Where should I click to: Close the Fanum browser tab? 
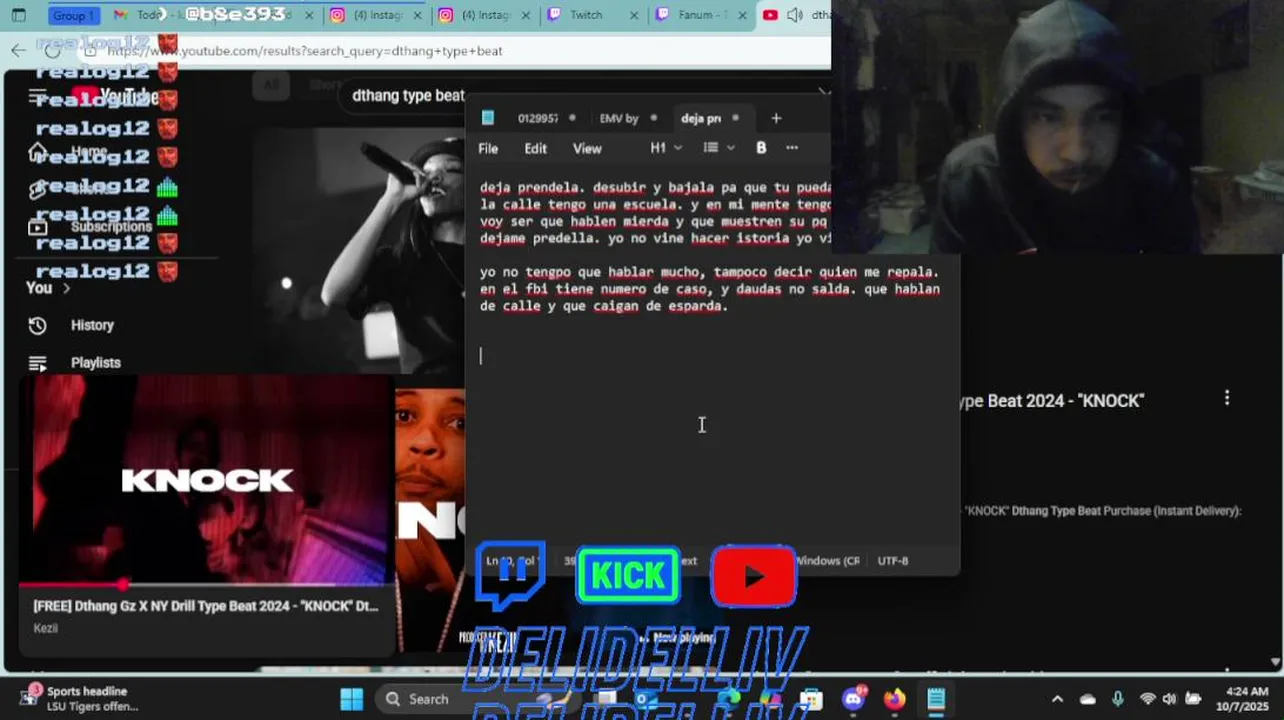point(744,15)
